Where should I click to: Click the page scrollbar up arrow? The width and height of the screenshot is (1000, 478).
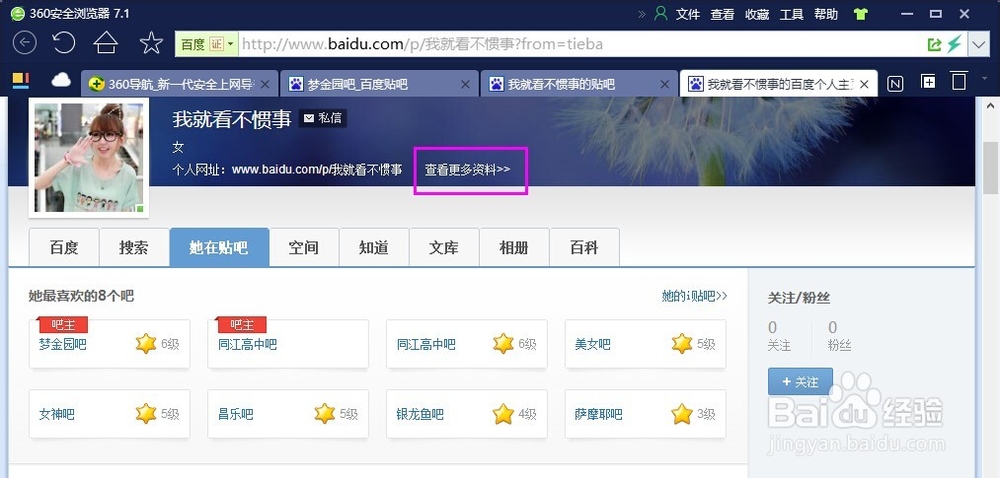tap(990, 106)
